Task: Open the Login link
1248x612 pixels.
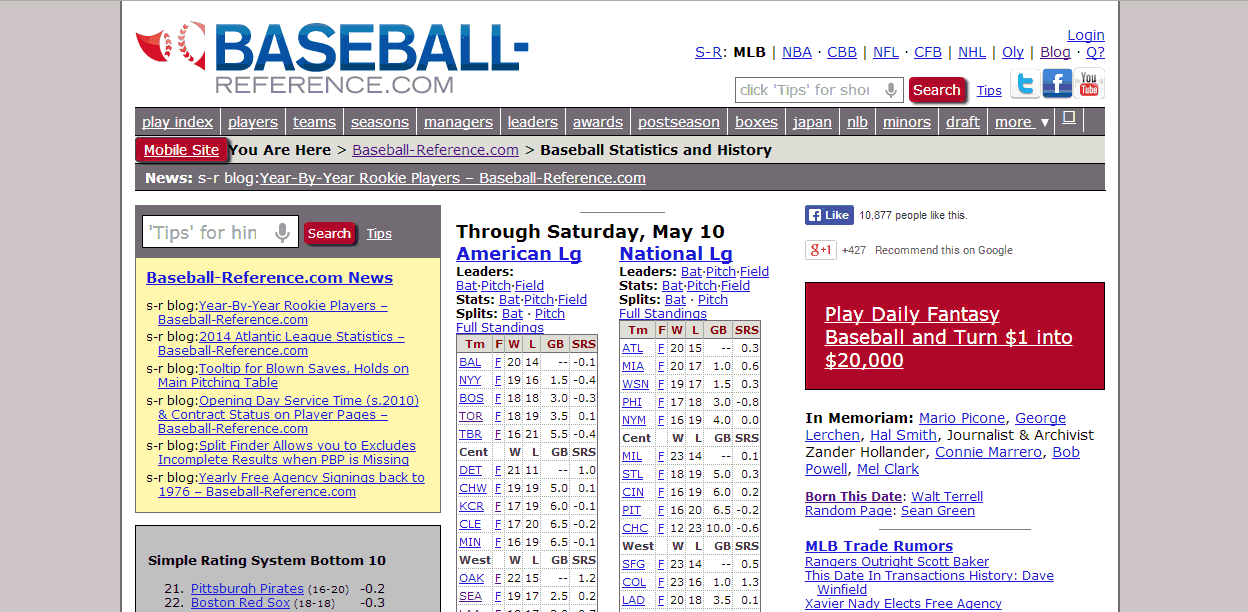Action: point(1086,35)
